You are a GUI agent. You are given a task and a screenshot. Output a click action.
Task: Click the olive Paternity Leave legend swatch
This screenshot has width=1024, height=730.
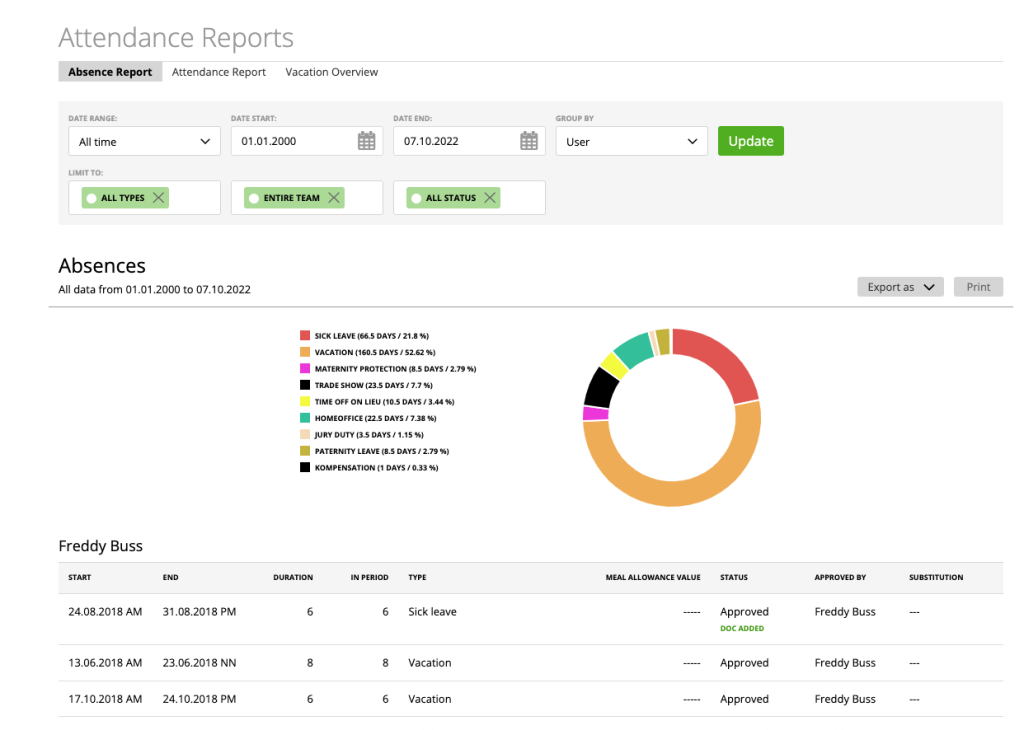[x=305, y=451]
